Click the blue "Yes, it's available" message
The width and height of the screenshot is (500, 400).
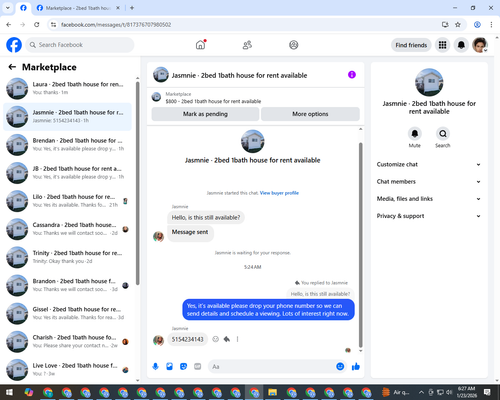[x=268, y=310]
